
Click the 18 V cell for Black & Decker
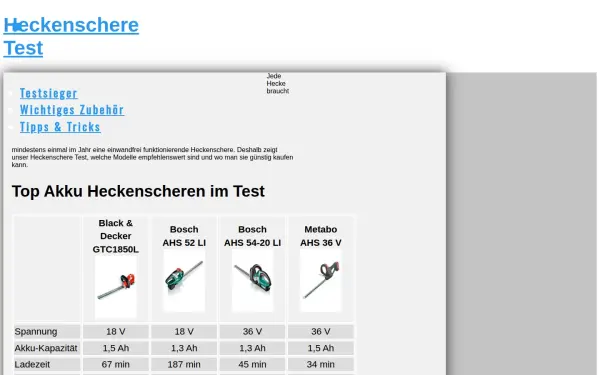[x=116, y=331]
